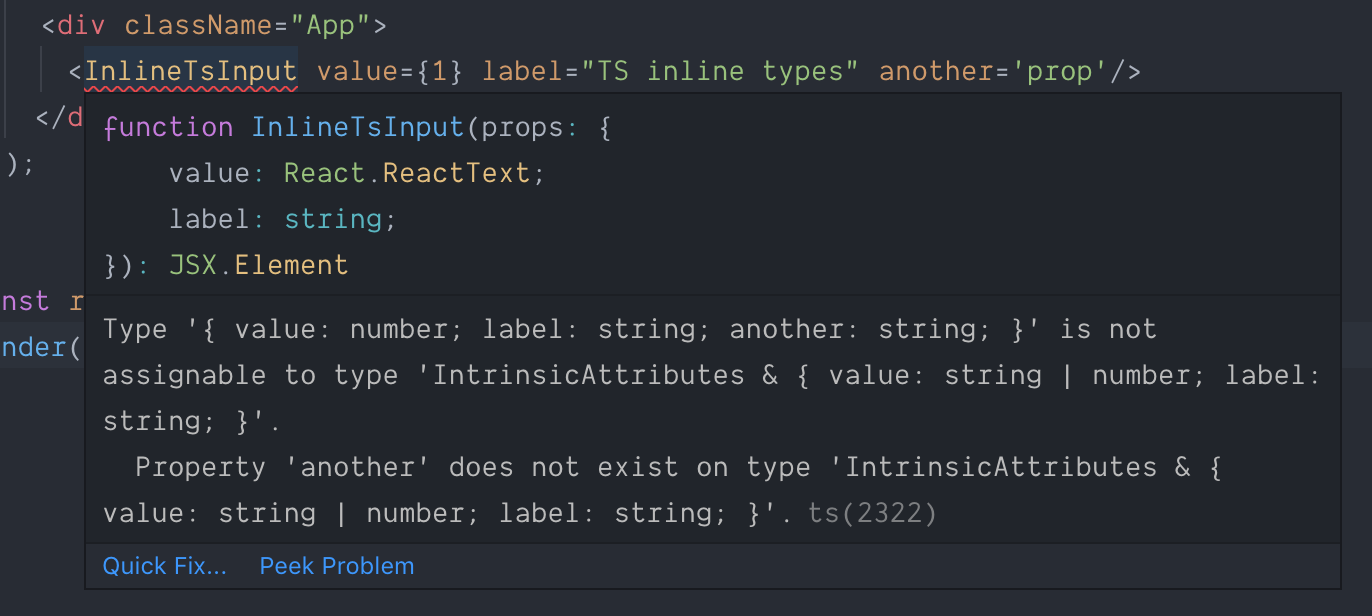Image resolution: width=1372 pixels, height=616 pixels.
Task: Click the ts(2322) error code
Action: pyautogui.click(x=873, y=513)
